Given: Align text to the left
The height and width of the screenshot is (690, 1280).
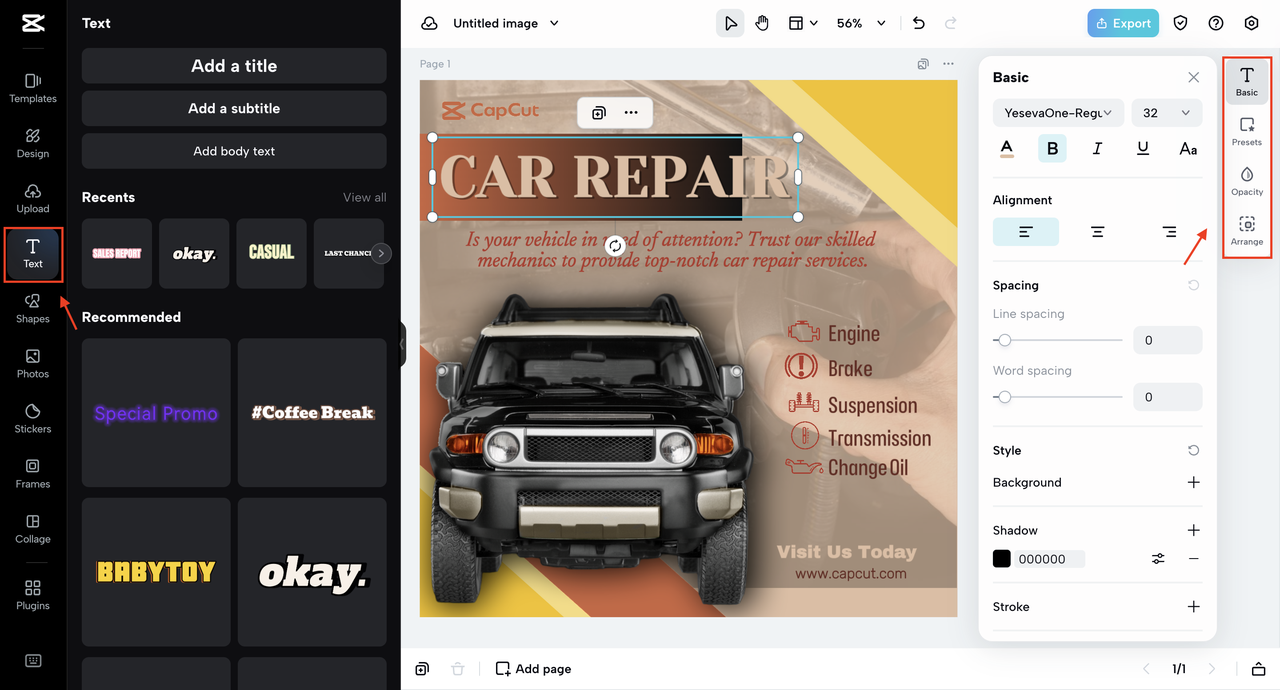Looking at the screenshot, I should pos(1026,231).
